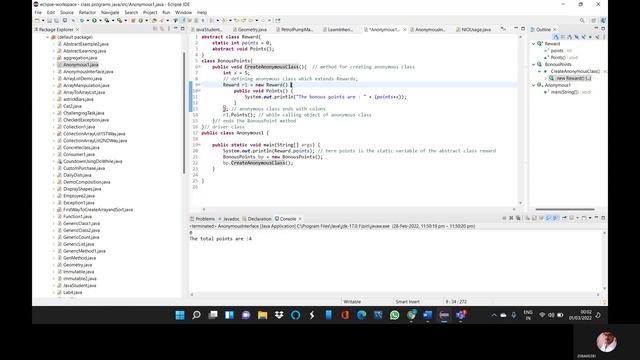Collapse the BonousPoints node in Outline
This screenshot has height=360, width=640.
(x=533, y=64)
